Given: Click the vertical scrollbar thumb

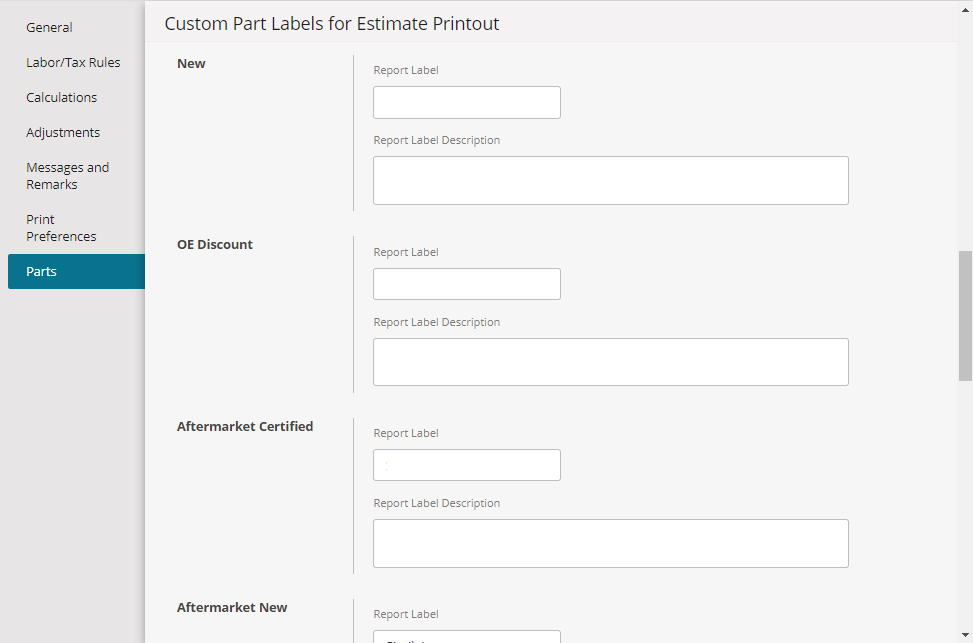Looking at the screenshot, I should [x=965, y=315].
